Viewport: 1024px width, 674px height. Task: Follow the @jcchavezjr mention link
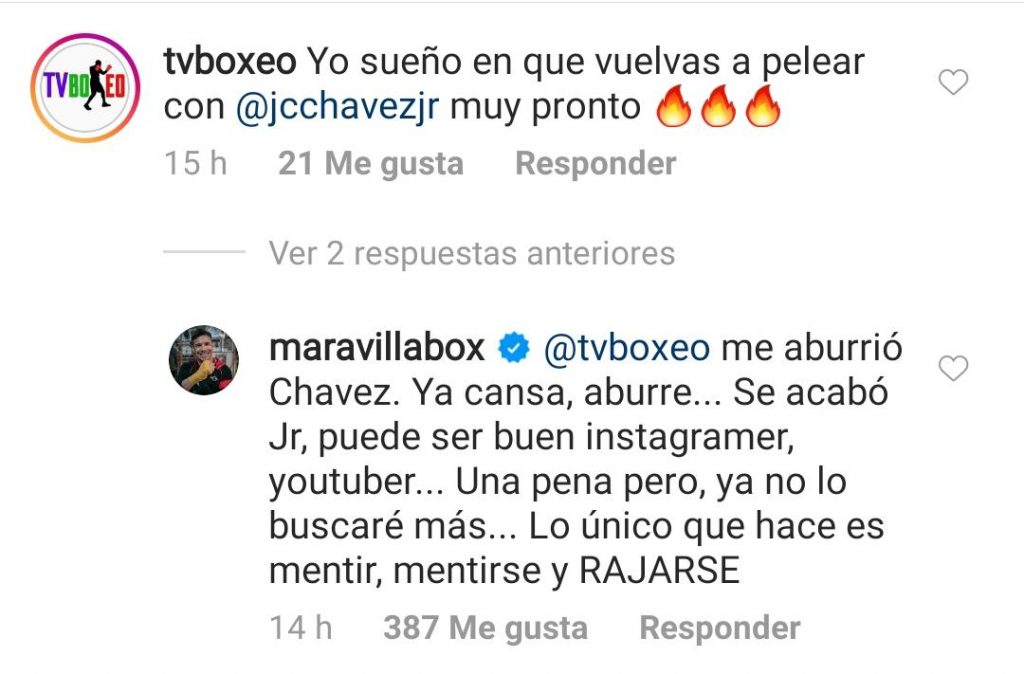pos(337,107)
